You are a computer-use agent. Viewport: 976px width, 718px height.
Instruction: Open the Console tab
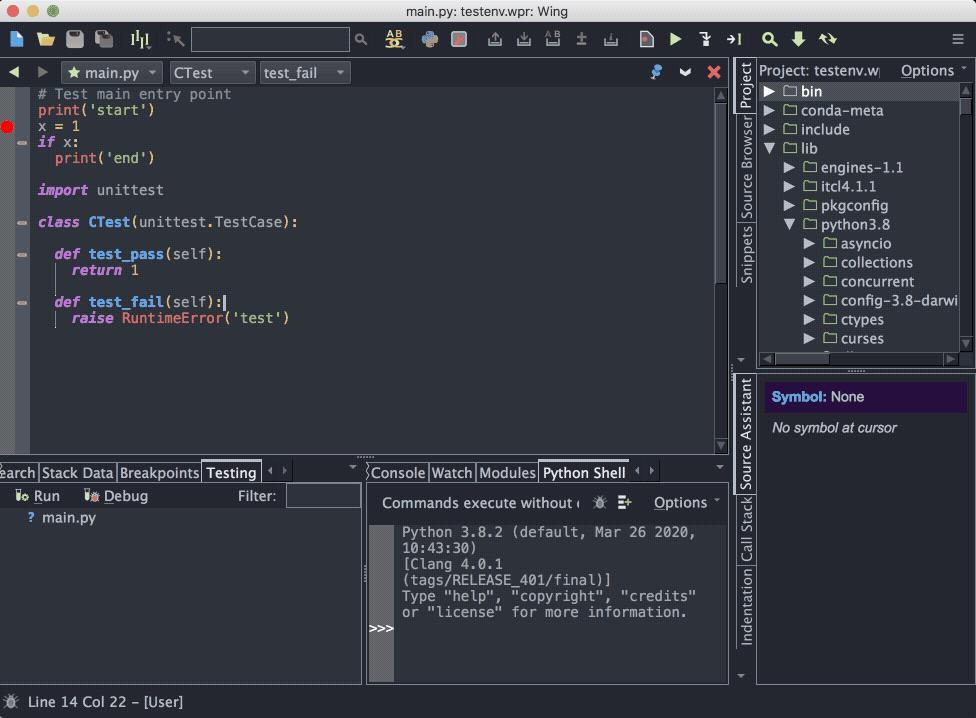tap(398, 473)
